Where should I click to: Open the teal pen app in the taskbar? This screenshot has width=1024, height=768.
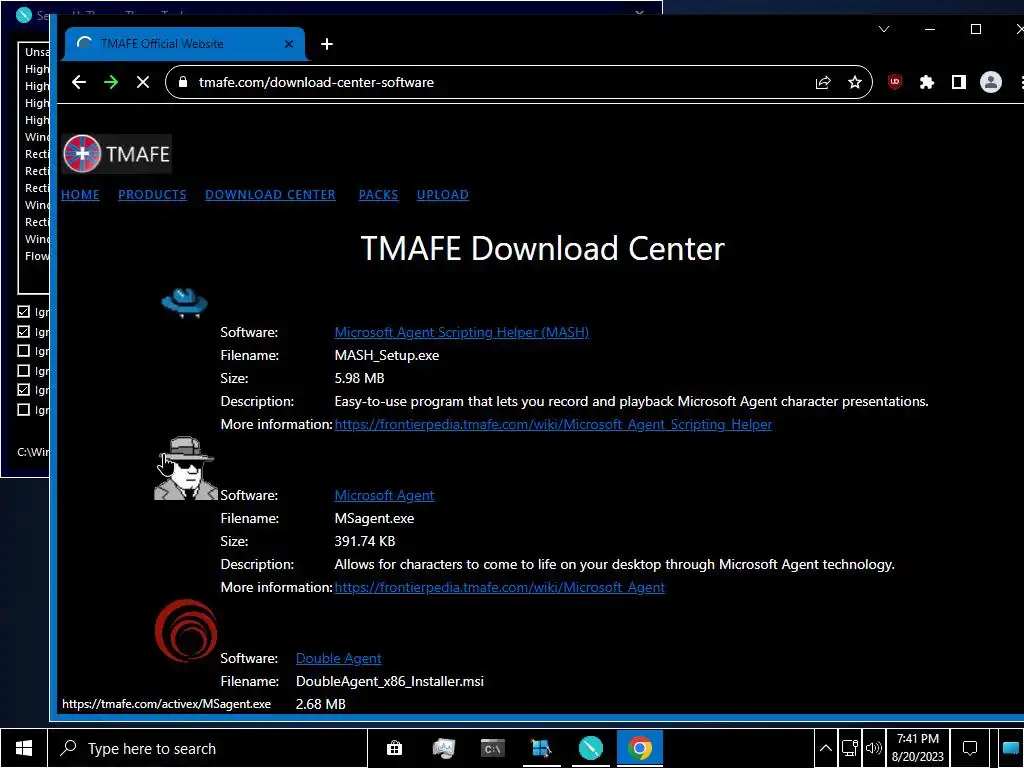coord(591,748)
